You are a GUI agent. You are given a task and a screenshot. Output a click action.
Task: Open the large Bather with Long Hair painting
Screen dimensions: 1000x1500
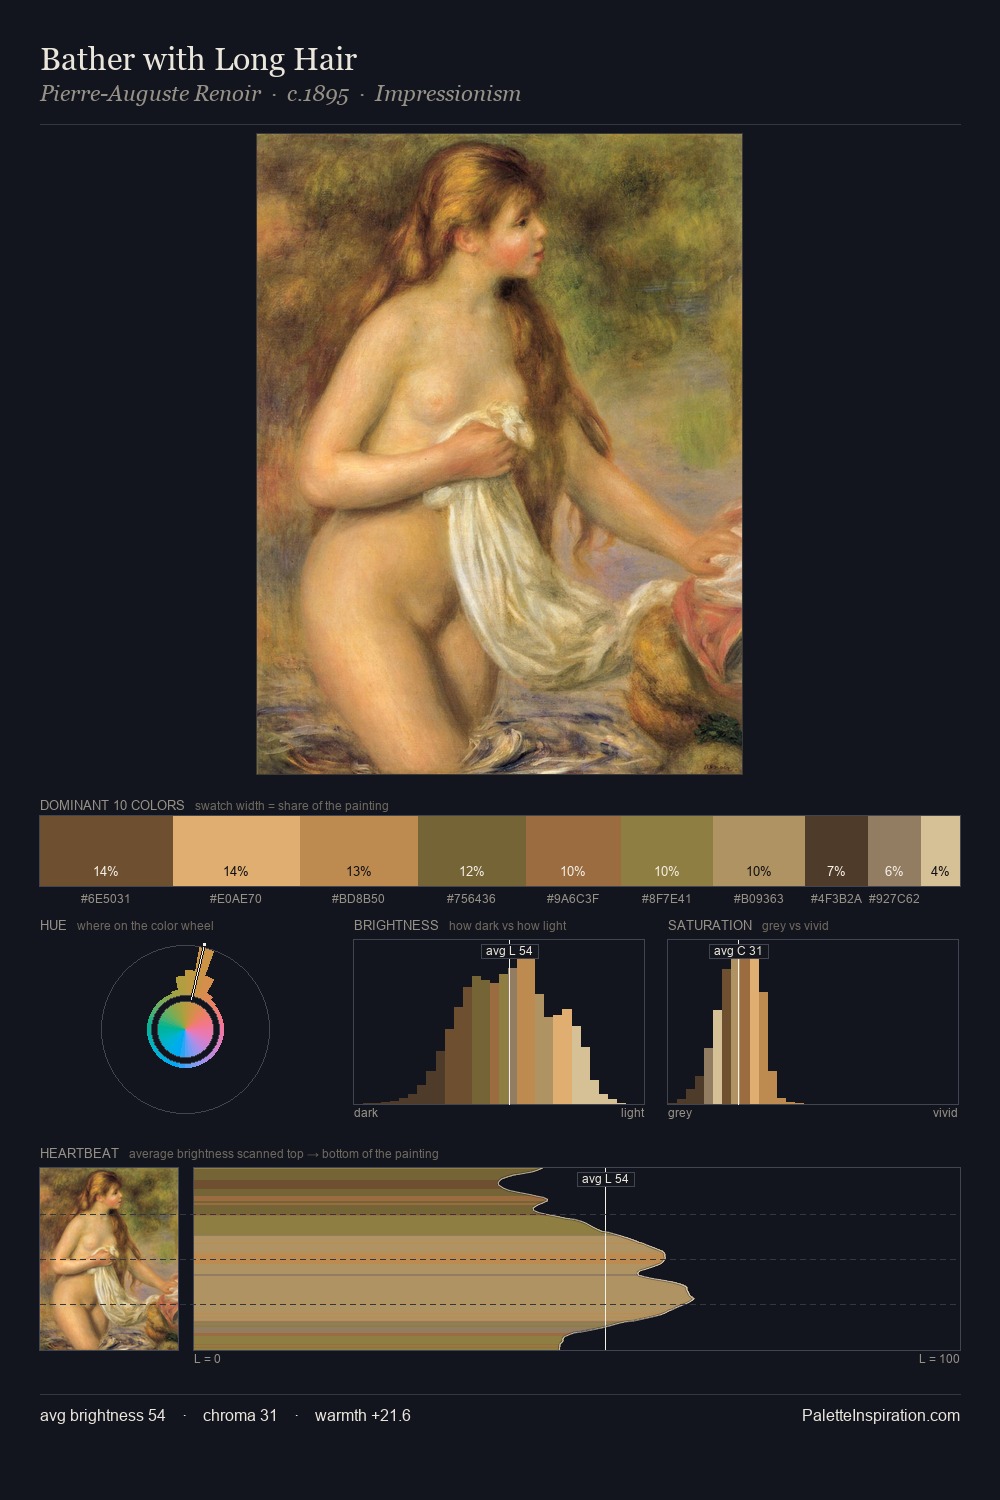coord(499,454)
